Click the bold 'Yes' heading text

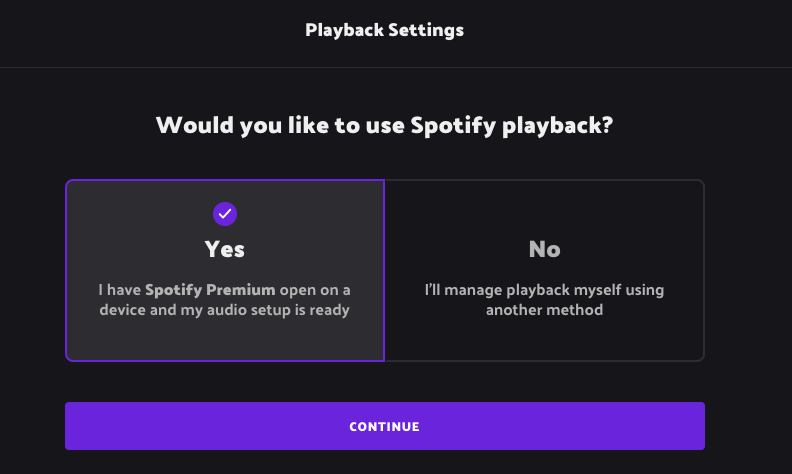225,249
